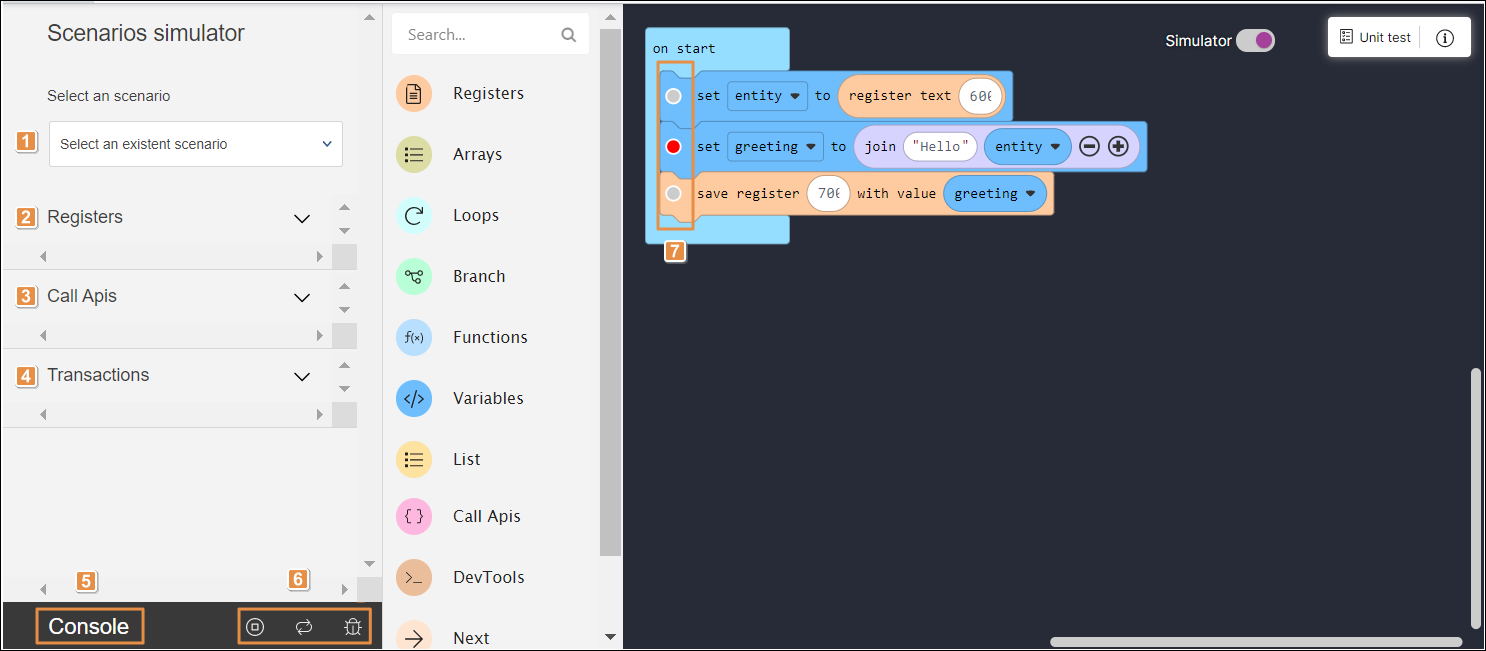The height and width of the screenshot is (651, 1486).
Task: Open the Arrays block category icon
Action: point(414,154)
